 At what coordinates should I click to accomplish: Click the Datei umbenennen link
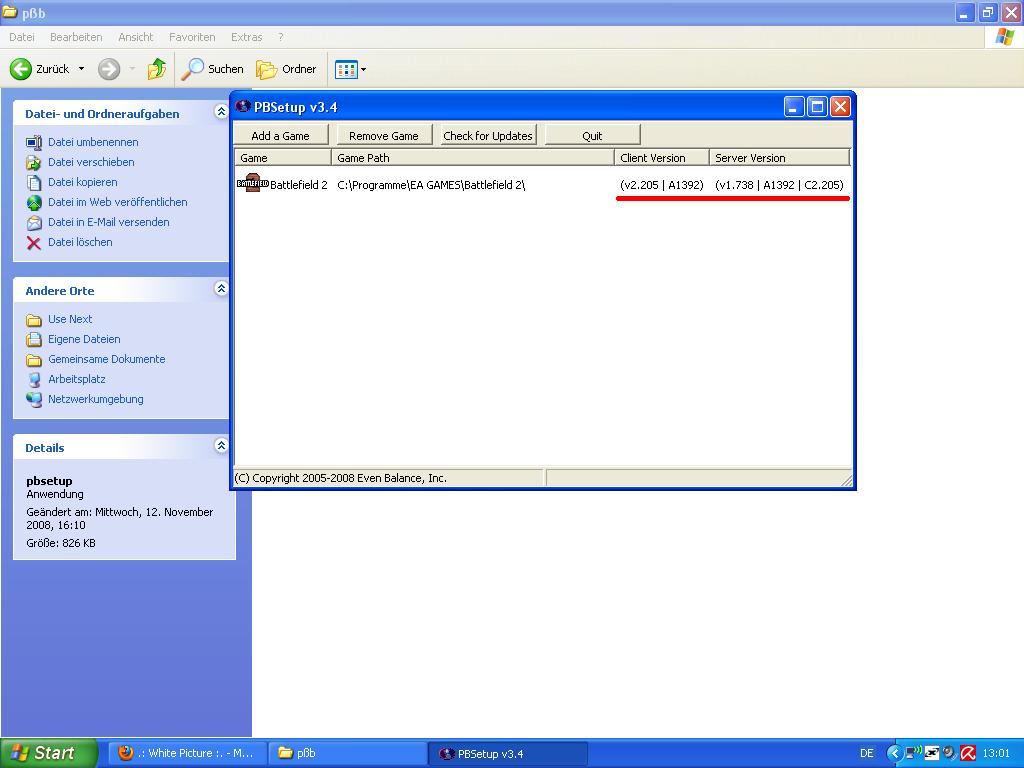(93, 142)
